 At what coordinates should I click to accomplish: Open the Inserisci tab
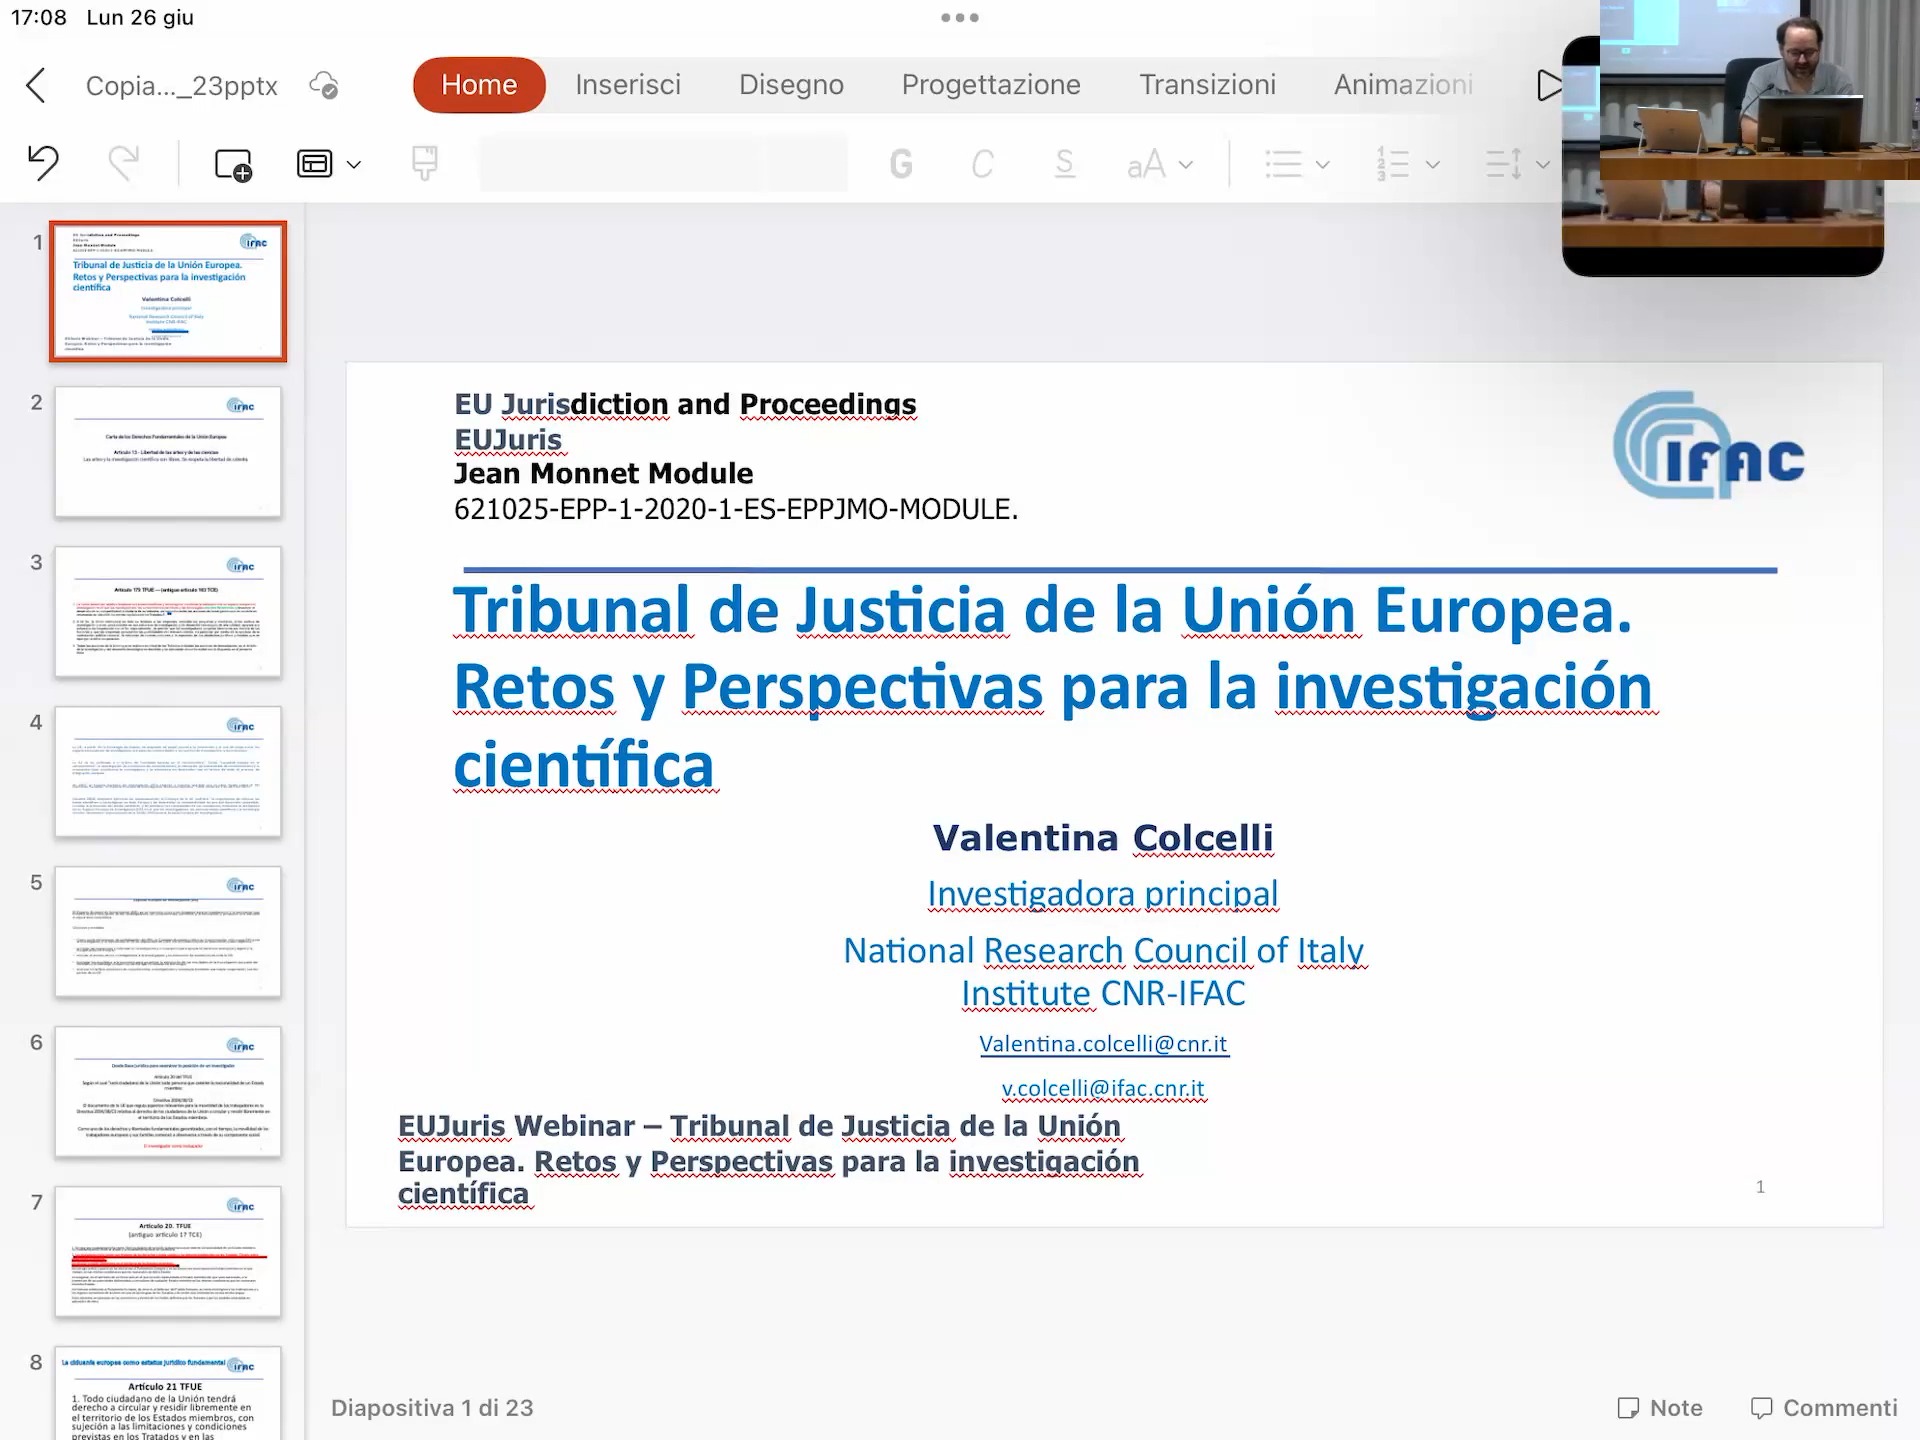tap(628, 85)
